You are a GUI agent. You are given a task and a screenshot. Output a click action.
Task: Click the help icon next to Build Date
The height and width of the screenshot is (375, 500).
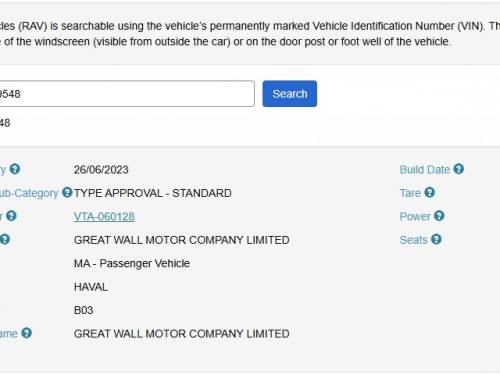tap(459, 169)
